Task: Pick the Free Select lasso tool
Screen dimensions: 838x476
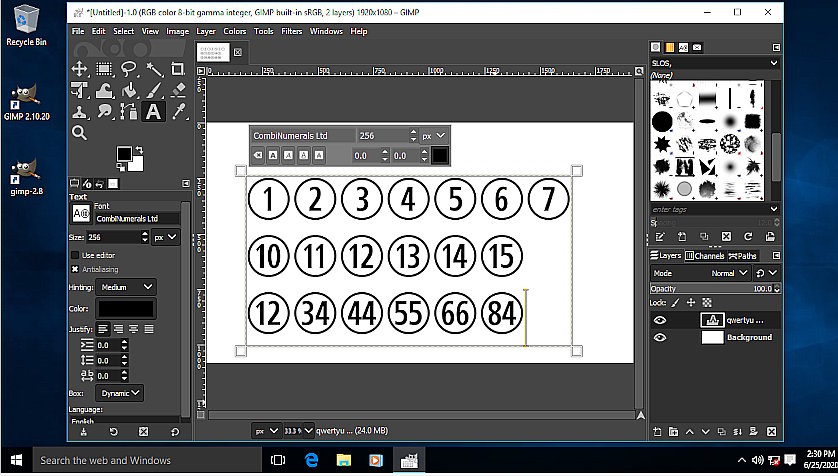Action: point(129,69)
